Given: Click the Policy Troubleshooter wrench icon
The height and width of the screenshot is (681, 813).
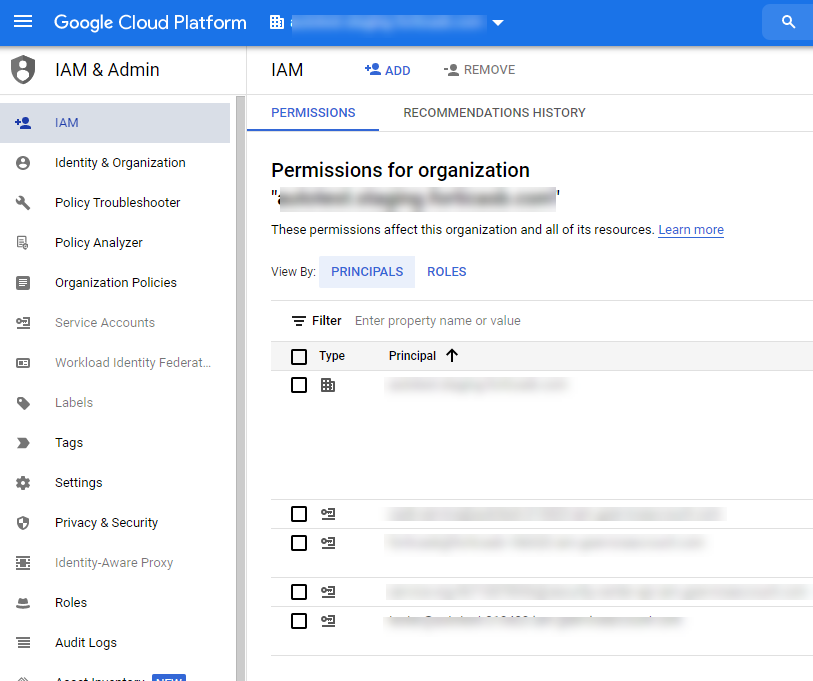Looking at the screenshot, I should coord(23,203).
